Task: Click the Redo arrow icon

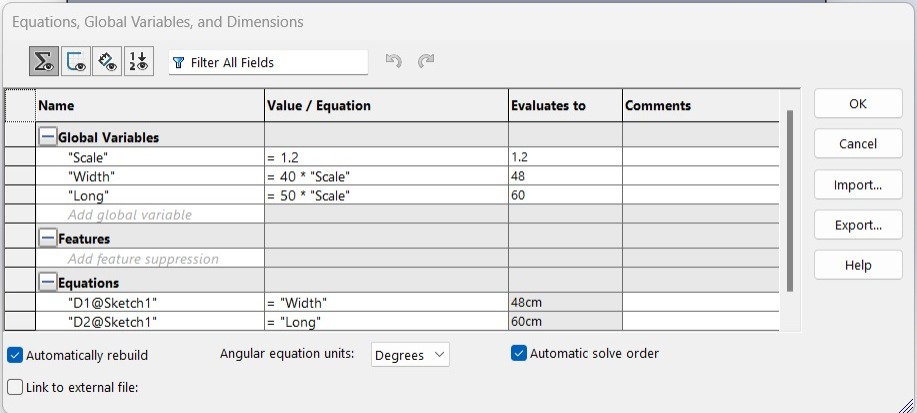Action: [426, 61]
